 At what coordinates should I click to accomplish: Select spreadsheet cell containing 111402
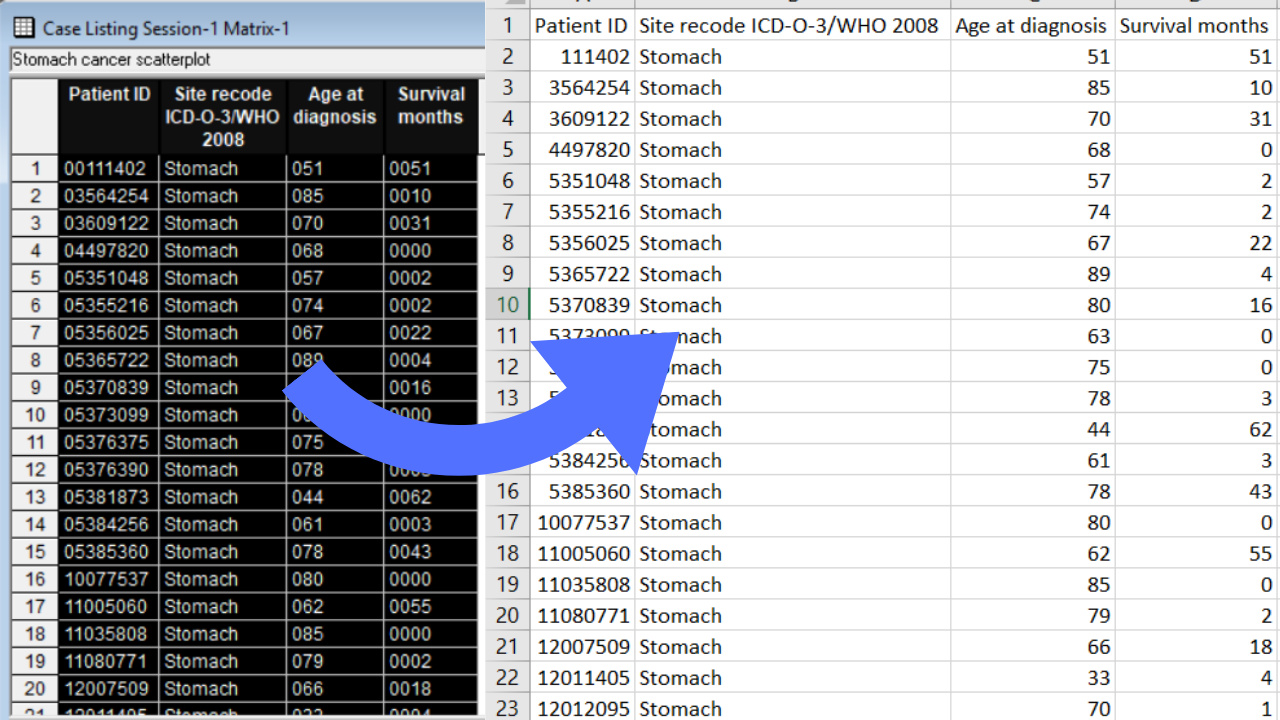pyautogui.click(x=582, y=56)
